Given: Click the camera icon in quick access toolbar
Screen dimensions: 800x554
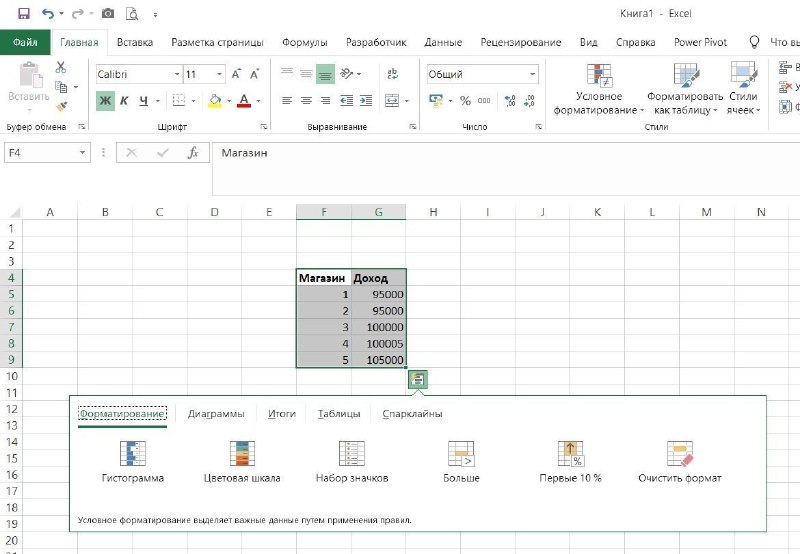Looking at the screenshot, I should click(x=108, y=14).
